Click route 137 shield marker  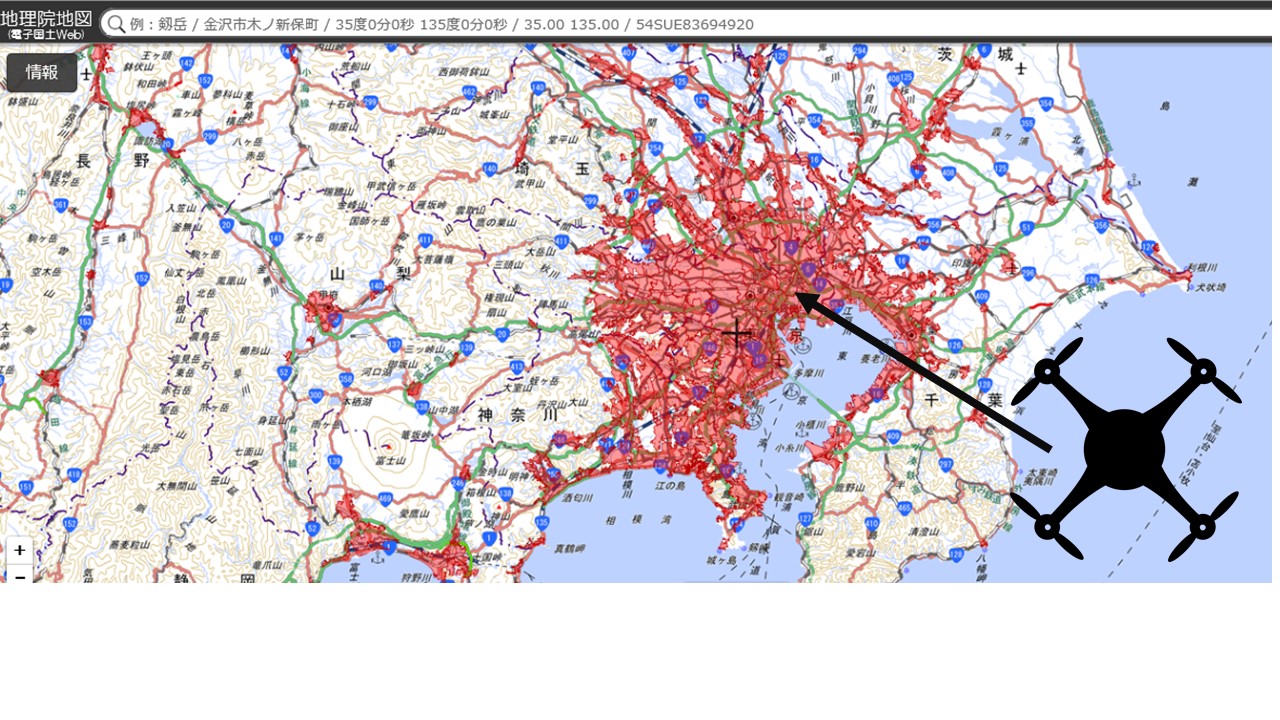(394, 345)
